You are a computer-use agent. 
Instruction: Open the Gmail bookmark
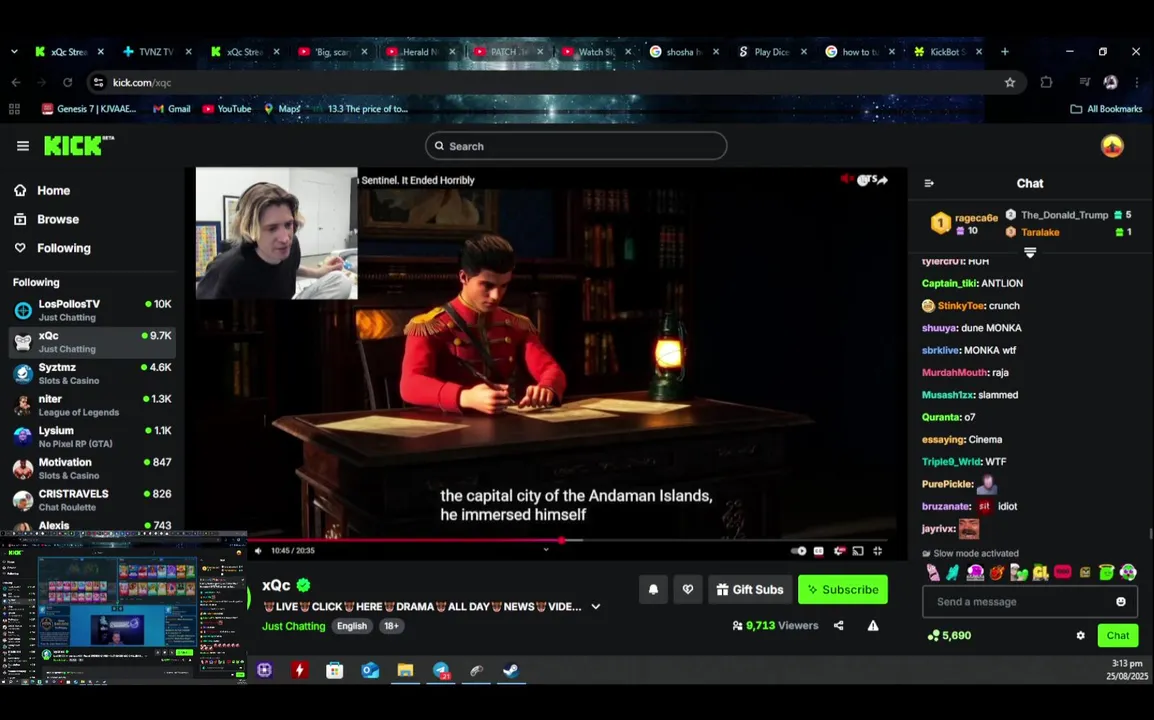[x=171, y=109]
